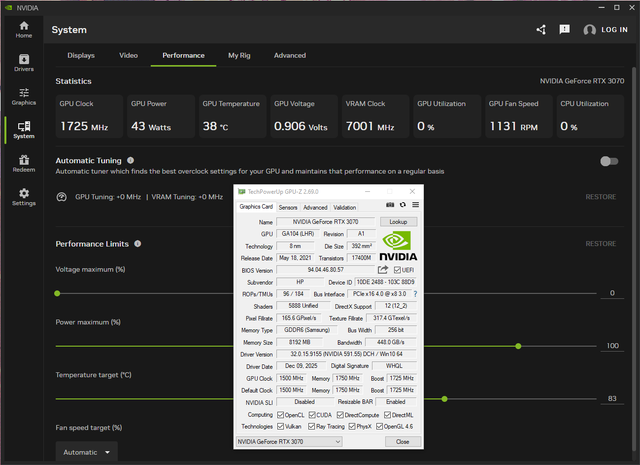Click the NVIDIA logo in GPU-Z

tap(398, 246)
